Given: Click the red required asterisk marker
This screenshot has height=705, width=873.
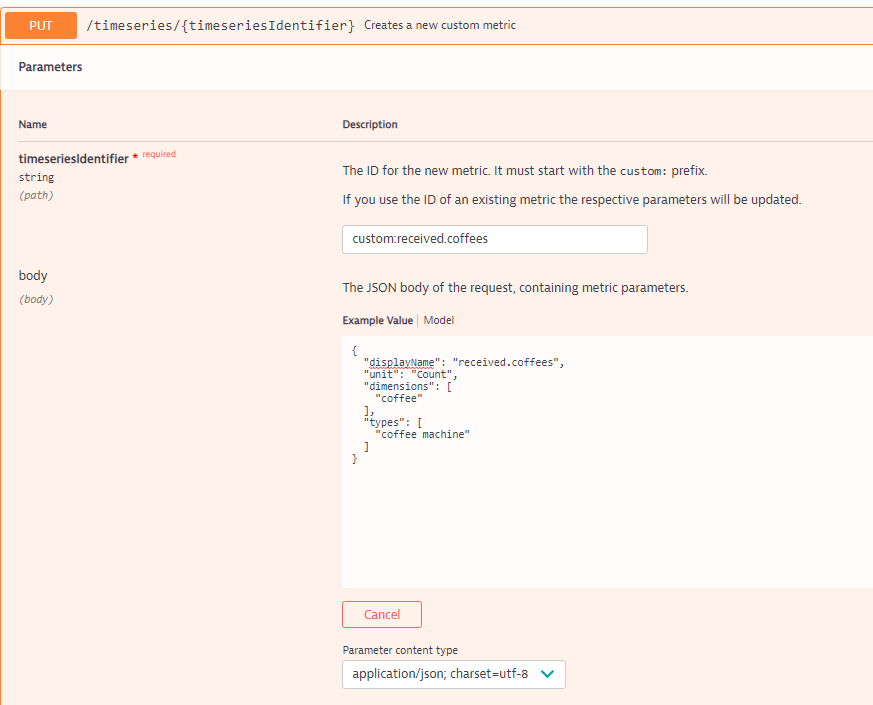Looking at the screenshot, I should [135, 158].
